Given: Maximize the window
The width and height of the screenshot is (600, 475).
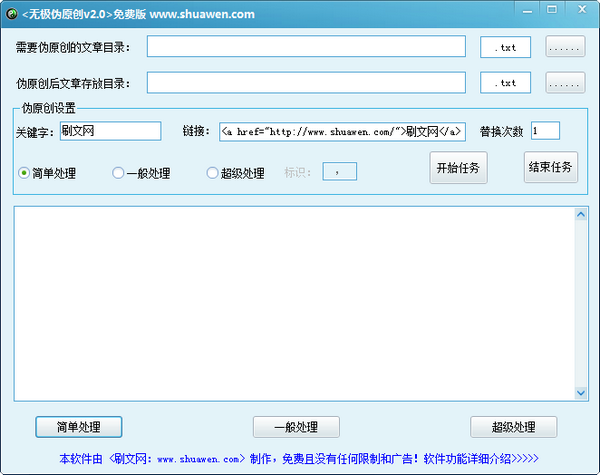Looking at the screenshot, I should pos(552,10).
